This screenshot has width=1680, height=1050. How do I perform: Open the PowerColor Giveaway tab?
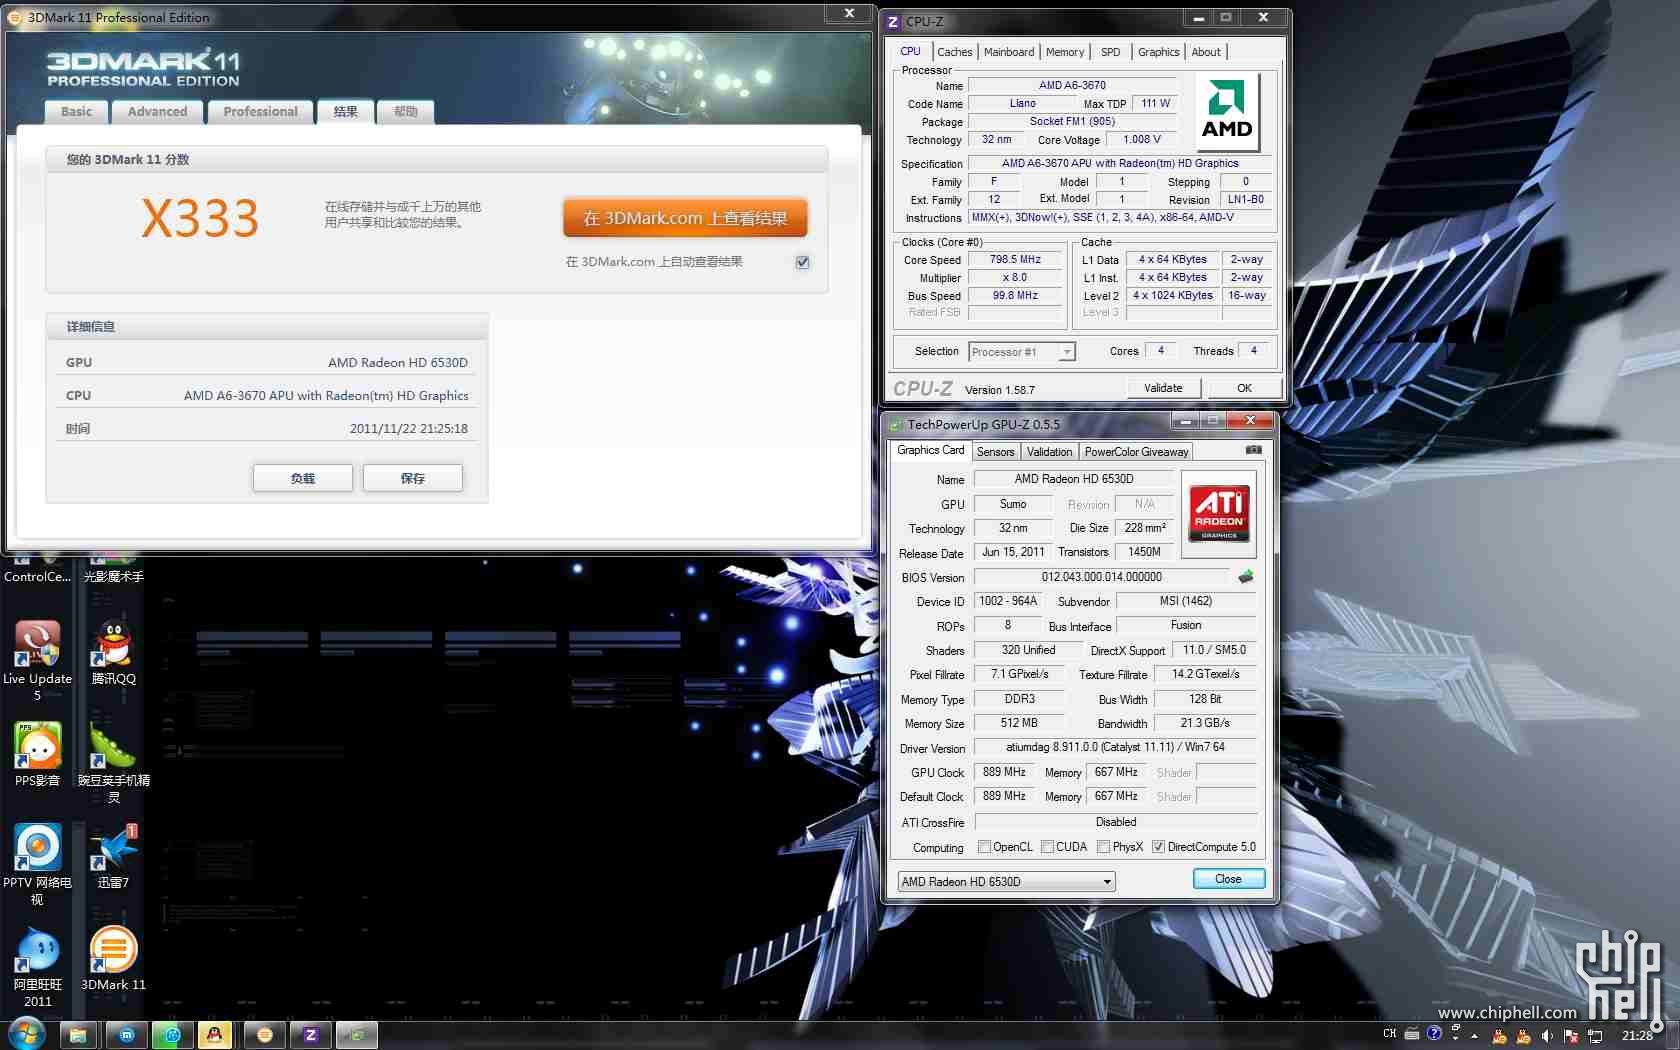pyautogui.click(x=1136, y=452)
